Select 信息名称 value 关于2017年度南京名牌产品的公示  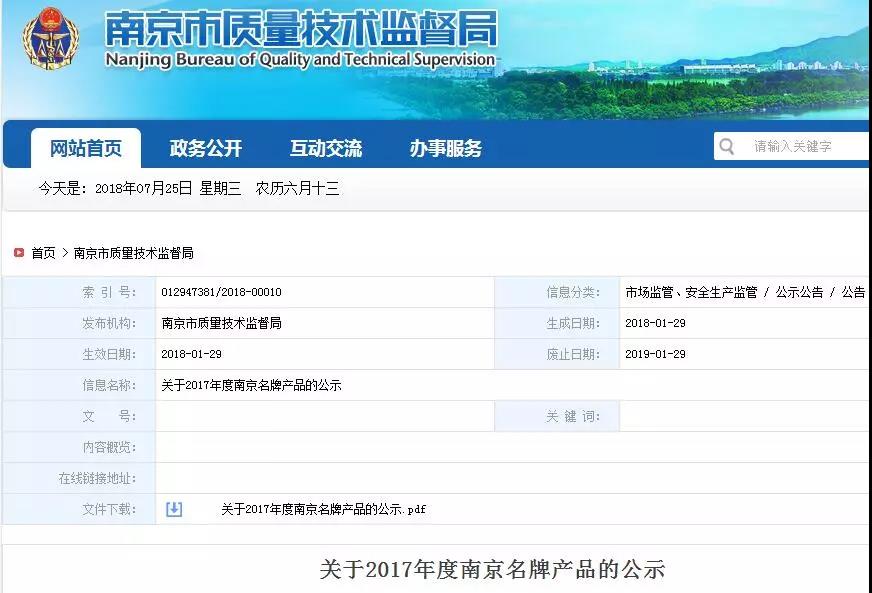251,385
